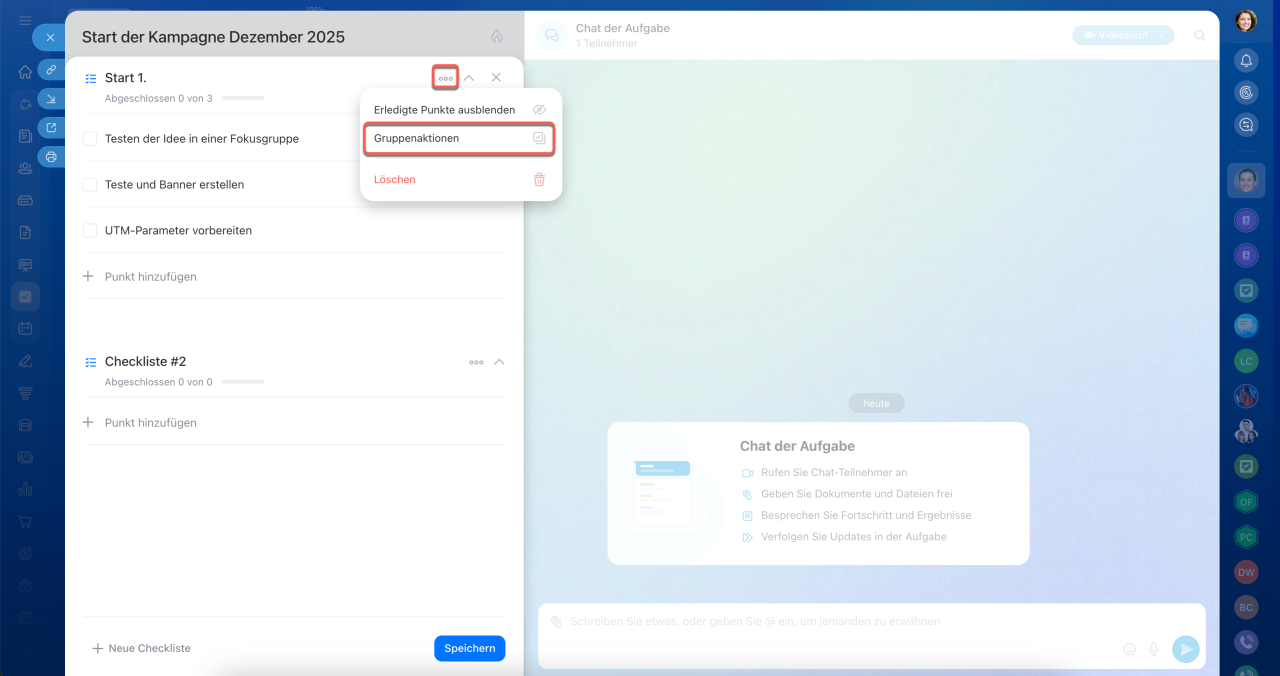Open the three-dots menu for Checkliste #2

(x=476, y=362)
